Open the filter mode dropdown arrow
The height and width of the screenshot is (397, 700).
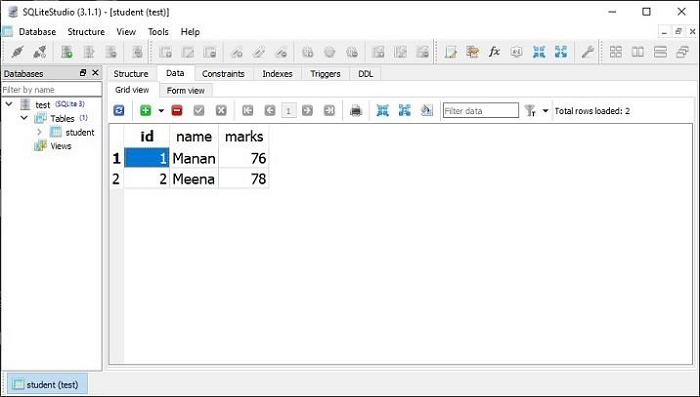click(x=545, y=111)
